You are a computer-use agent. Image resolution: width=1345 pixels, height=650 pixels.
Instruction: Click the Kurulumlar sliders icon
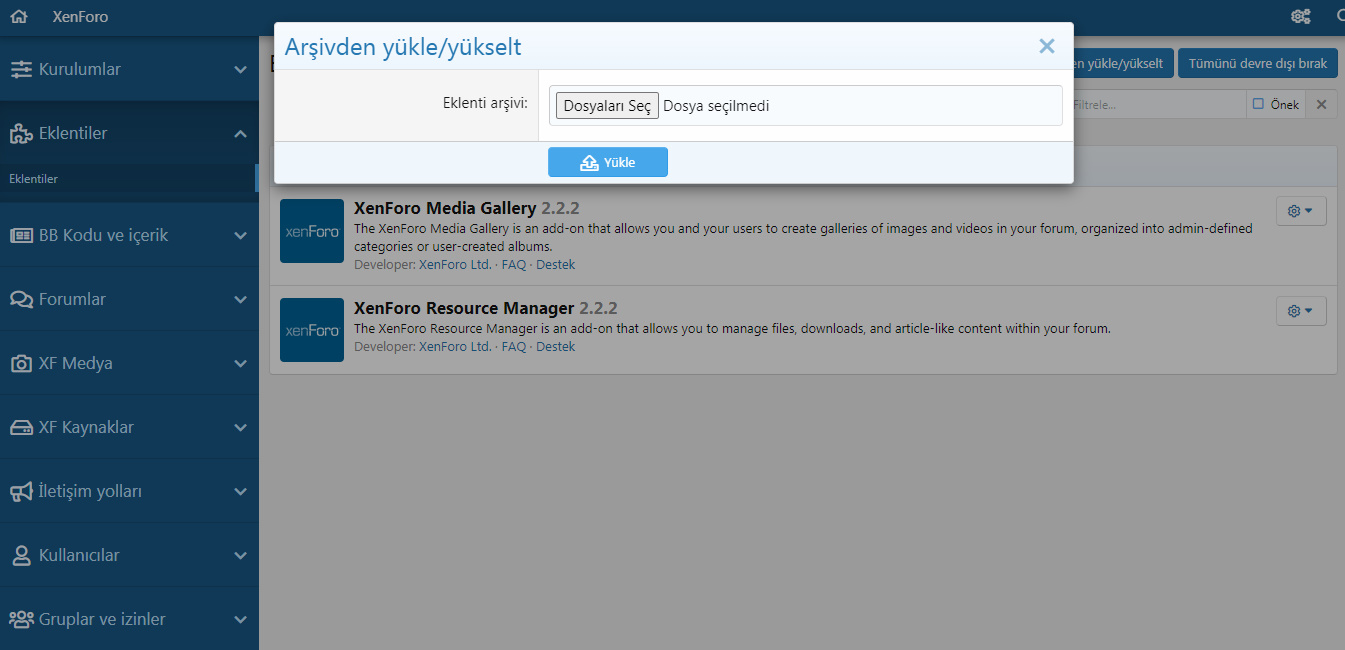click(21, 70)
